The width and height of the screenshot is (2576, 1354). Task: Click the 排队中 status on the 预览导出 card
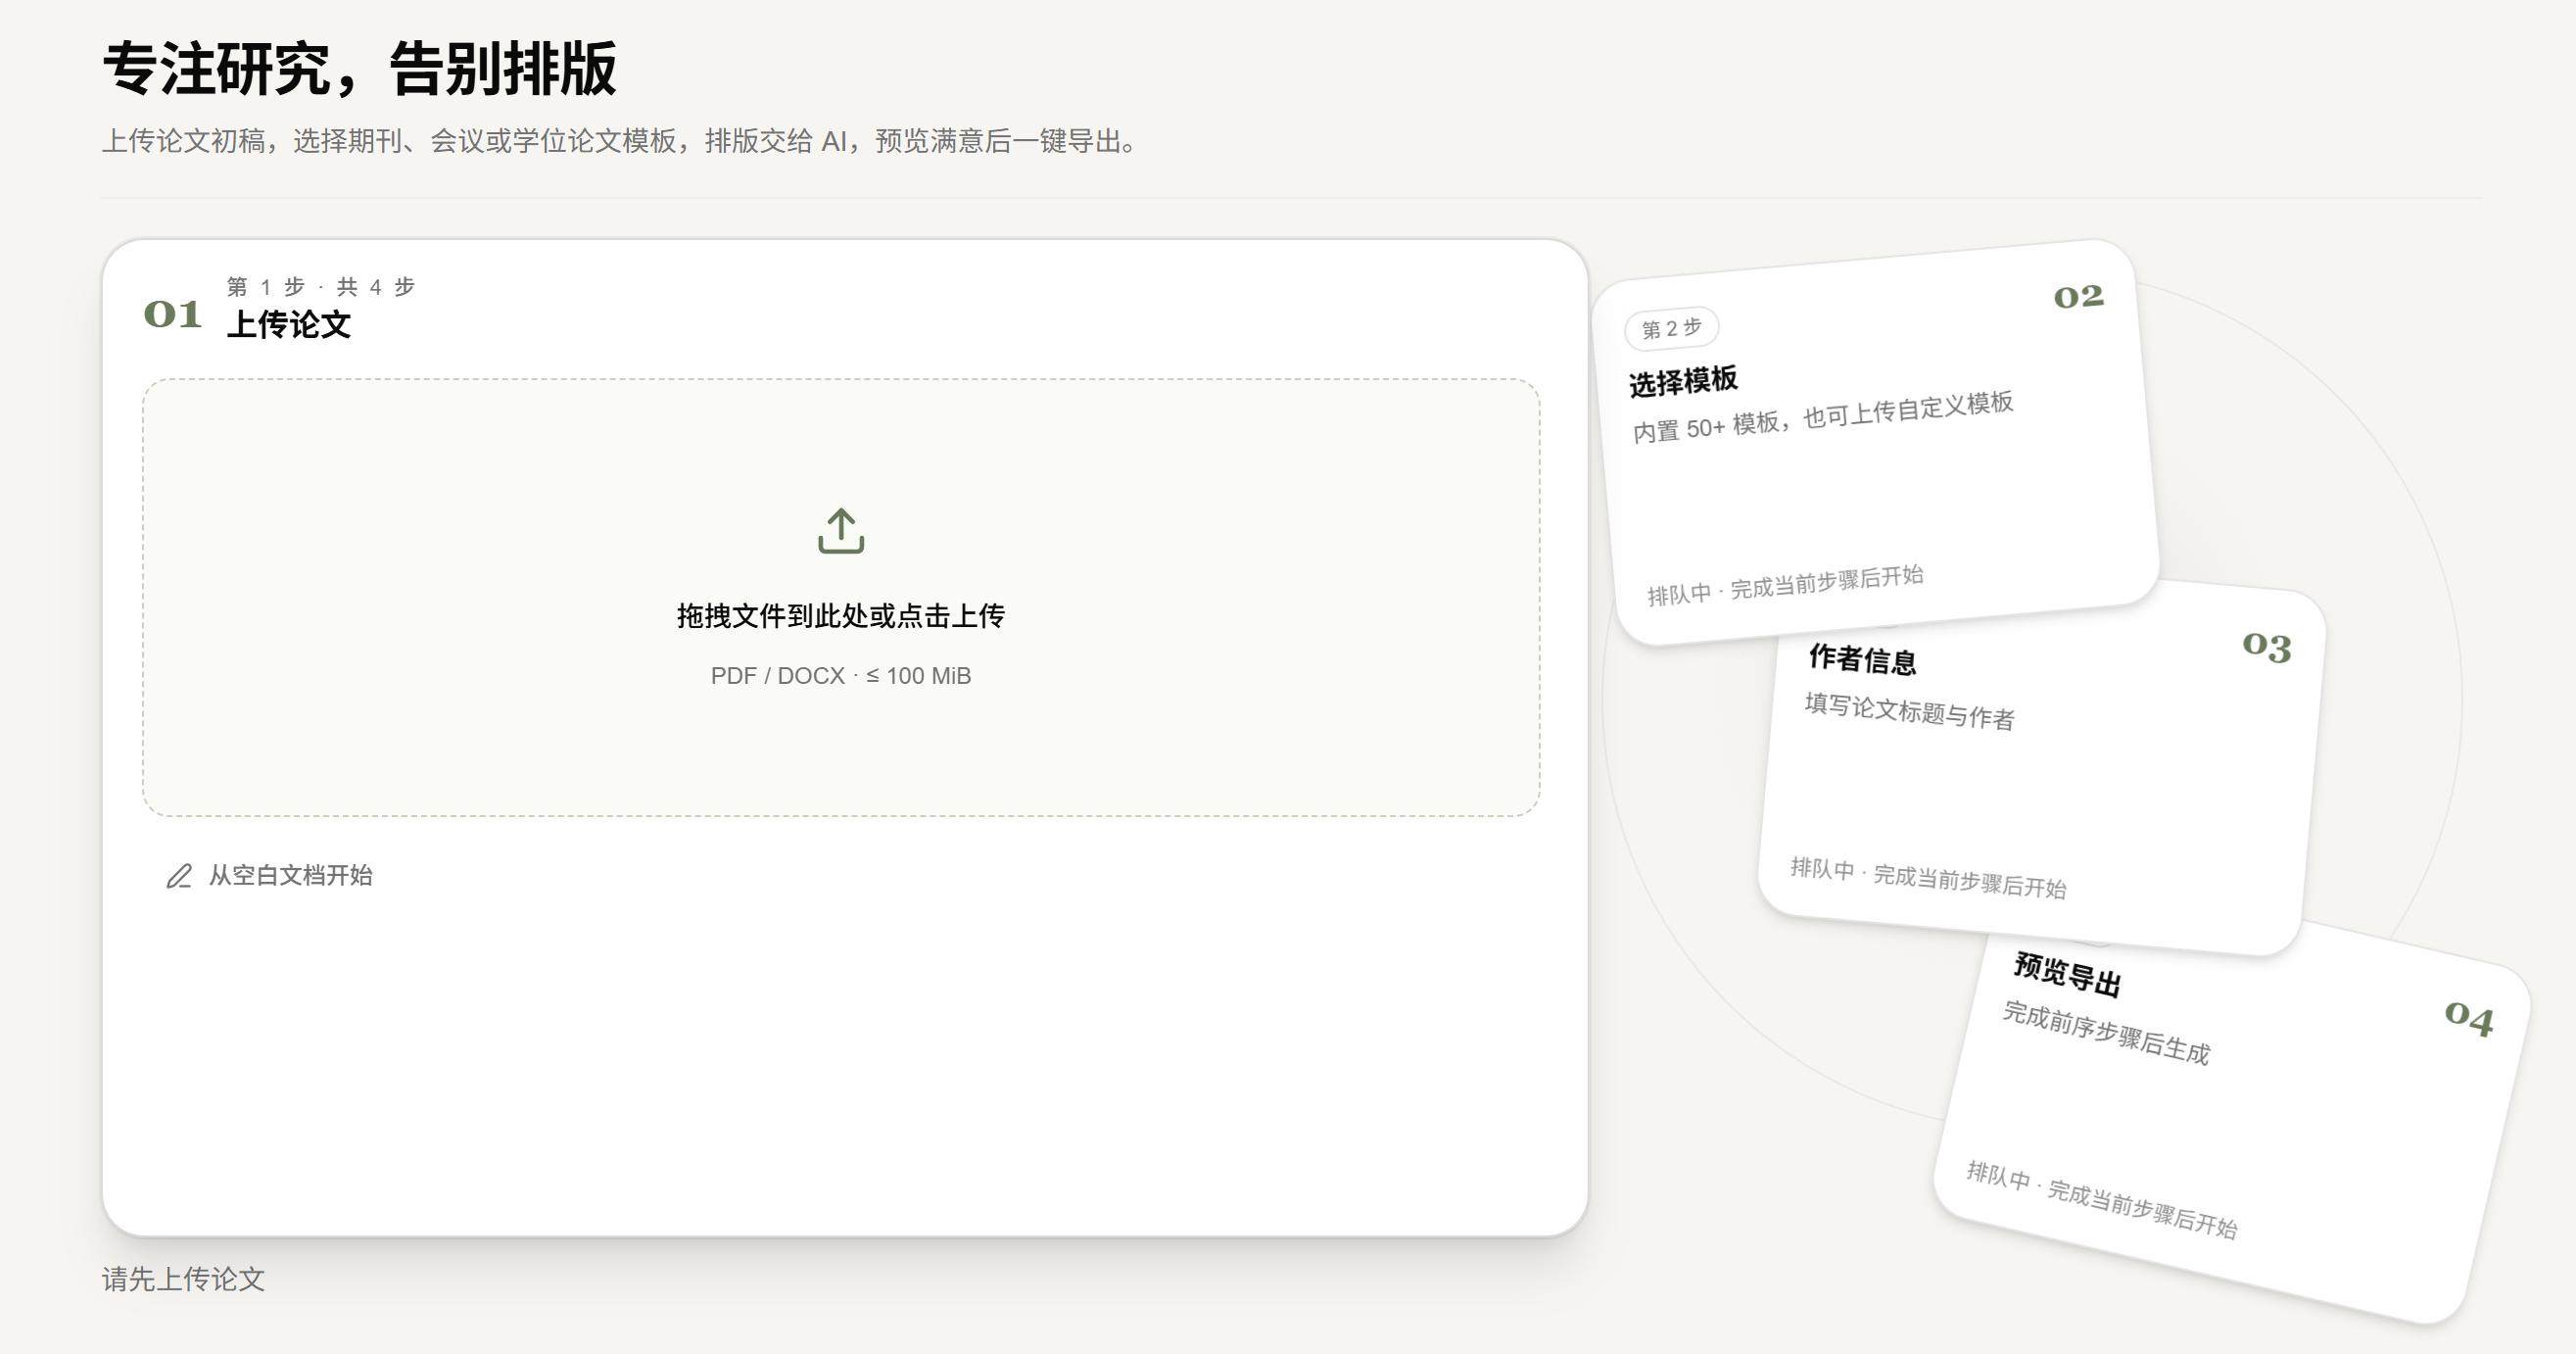[x=2101, y=1200]
